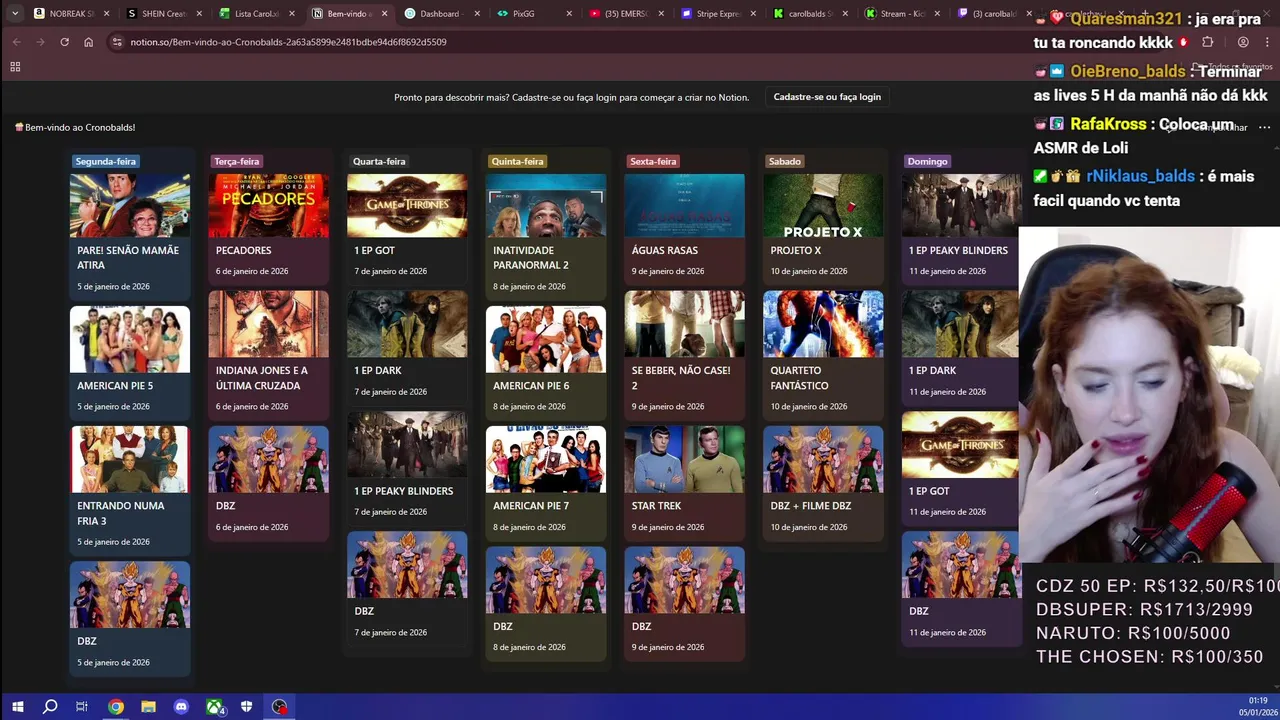
Task: Open the ENTRANDO NUMA FRIA 3 card
Action: point(129,490)
